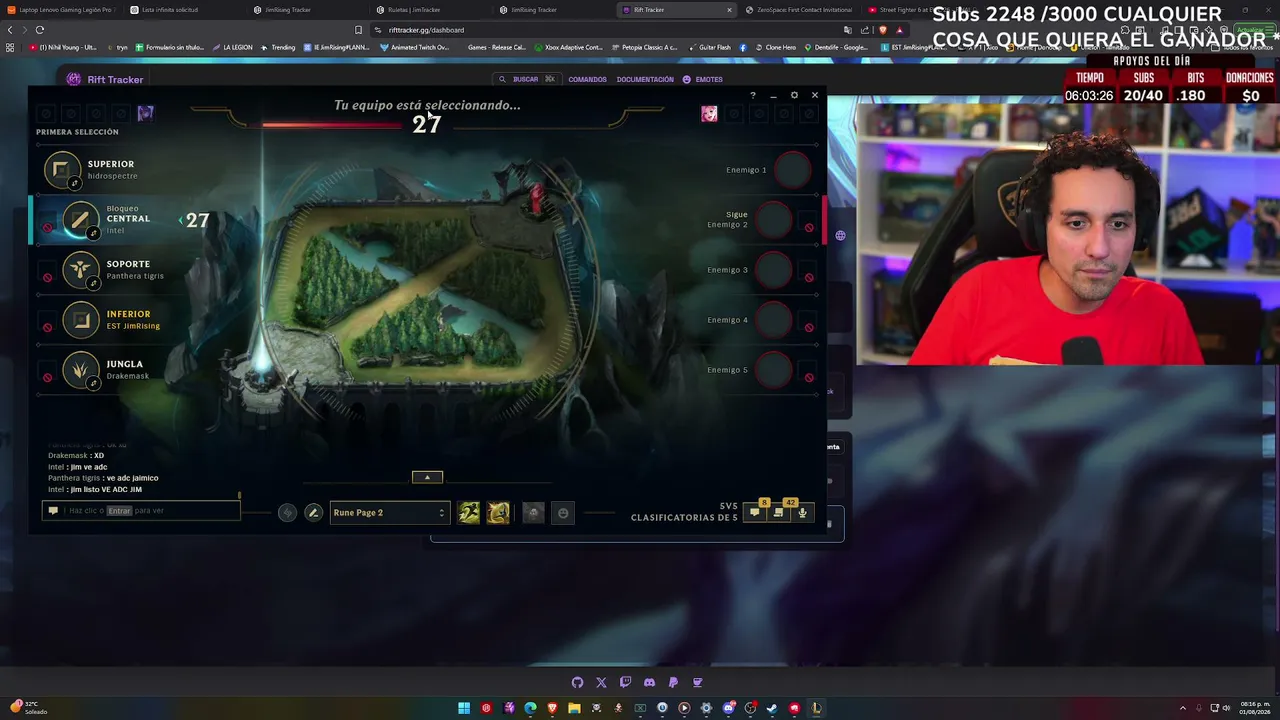Go to the Emotes page
This screenshot has height=720, width=1280.
click(702, 79)
